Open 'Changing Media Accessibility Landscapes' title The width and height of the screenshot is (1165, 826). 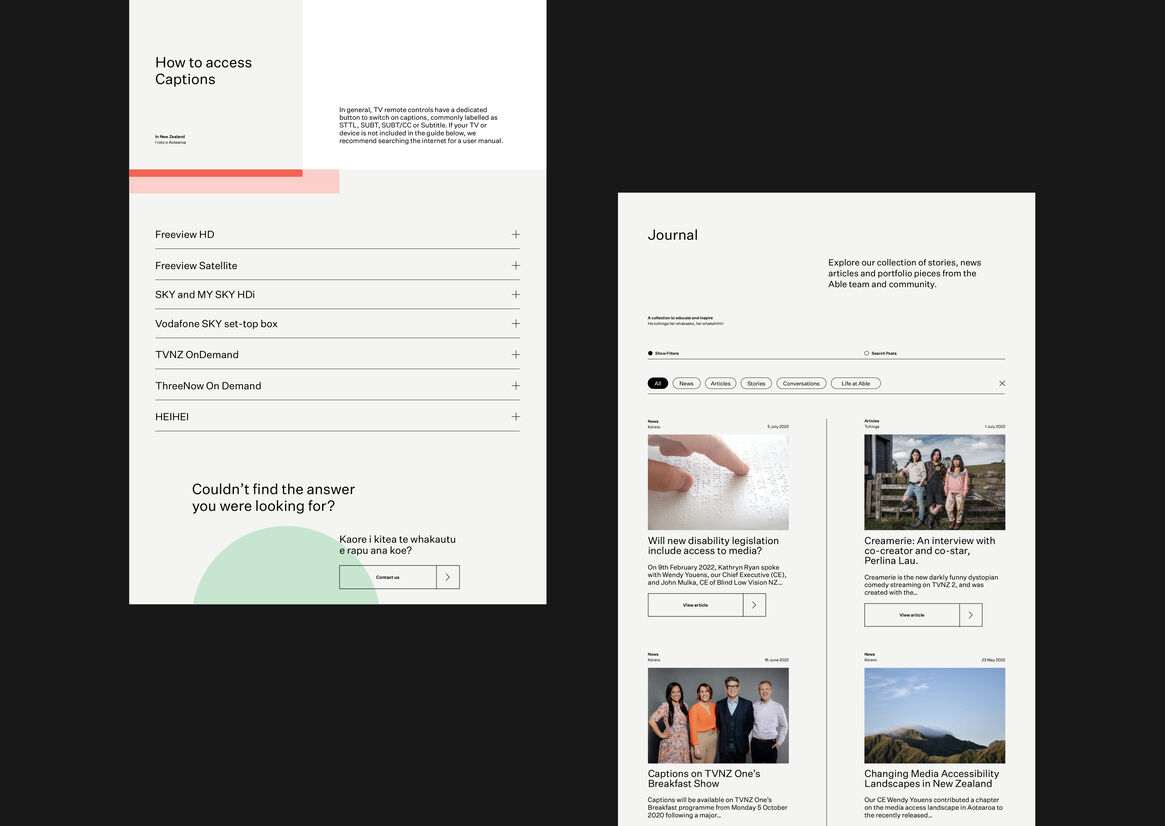click(x=931, y=778)
